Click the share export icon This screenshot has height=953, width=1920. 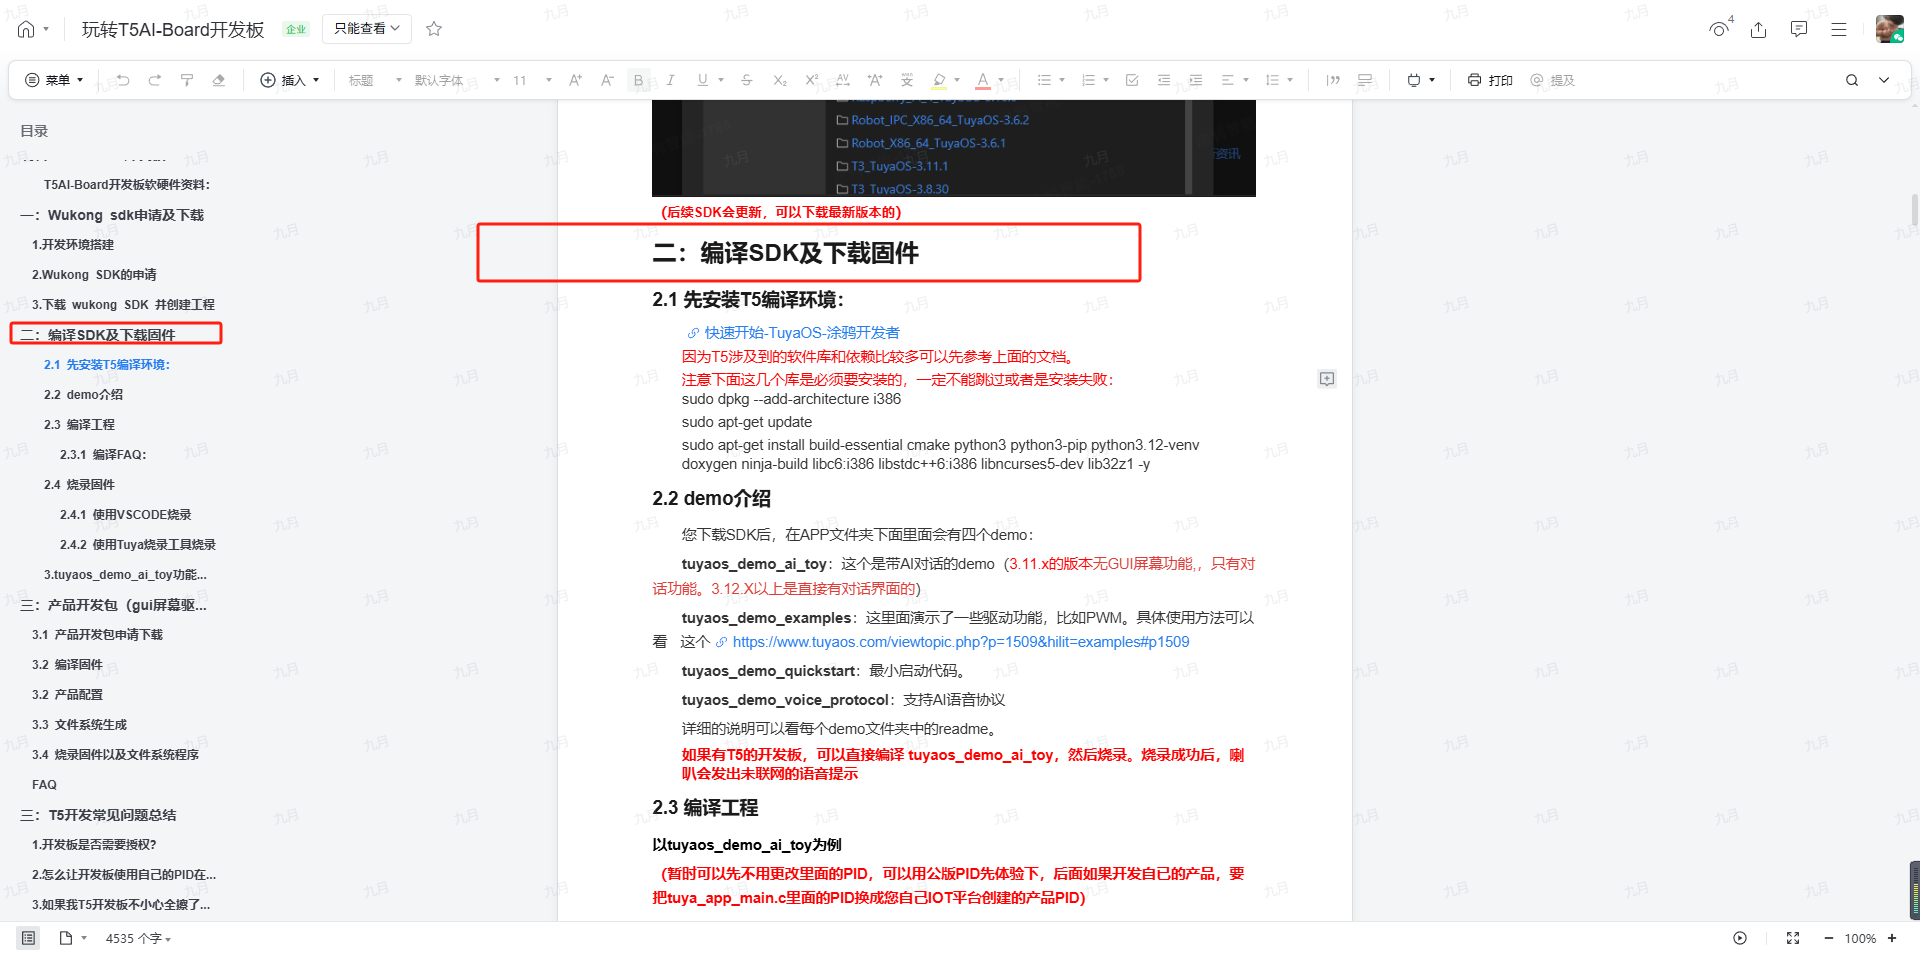[x=1759, y=29]
